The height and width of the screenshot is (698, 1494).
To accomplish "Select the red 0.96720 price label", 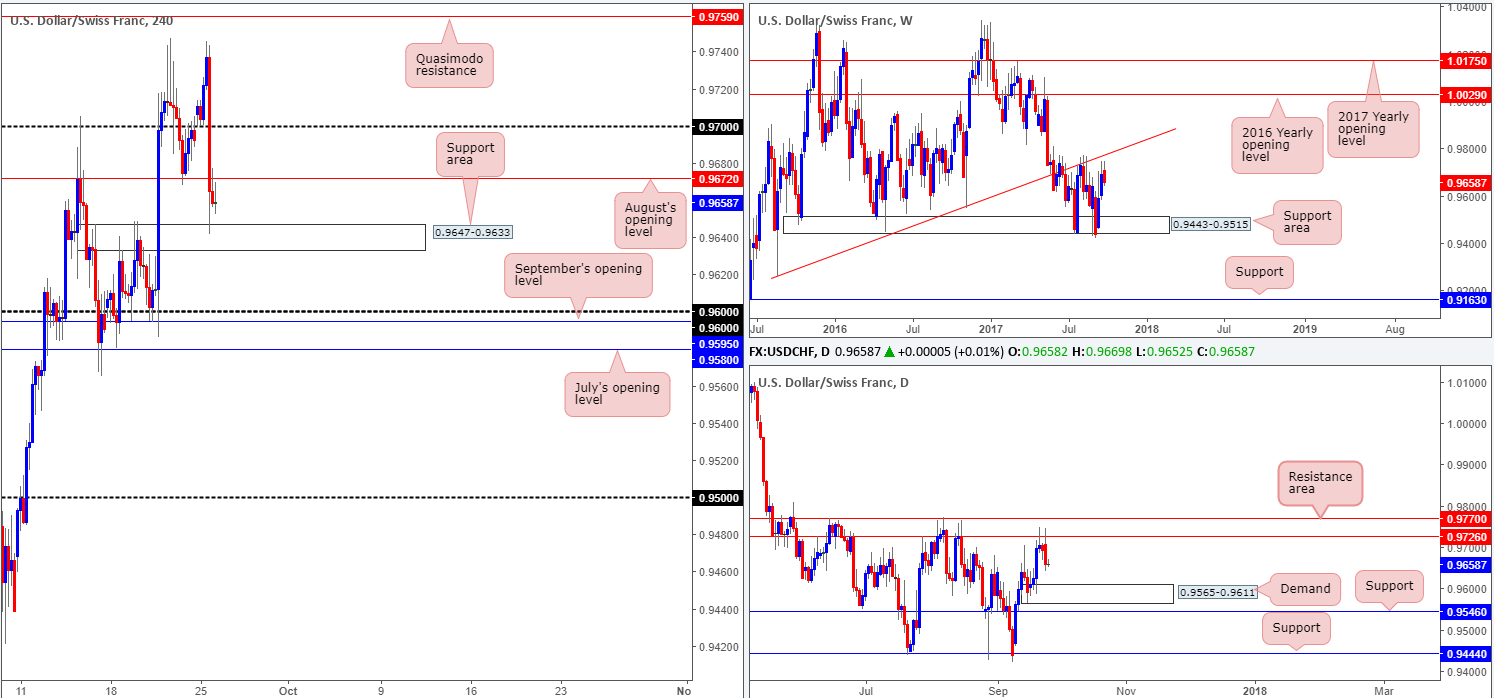I will coord(716,179).
